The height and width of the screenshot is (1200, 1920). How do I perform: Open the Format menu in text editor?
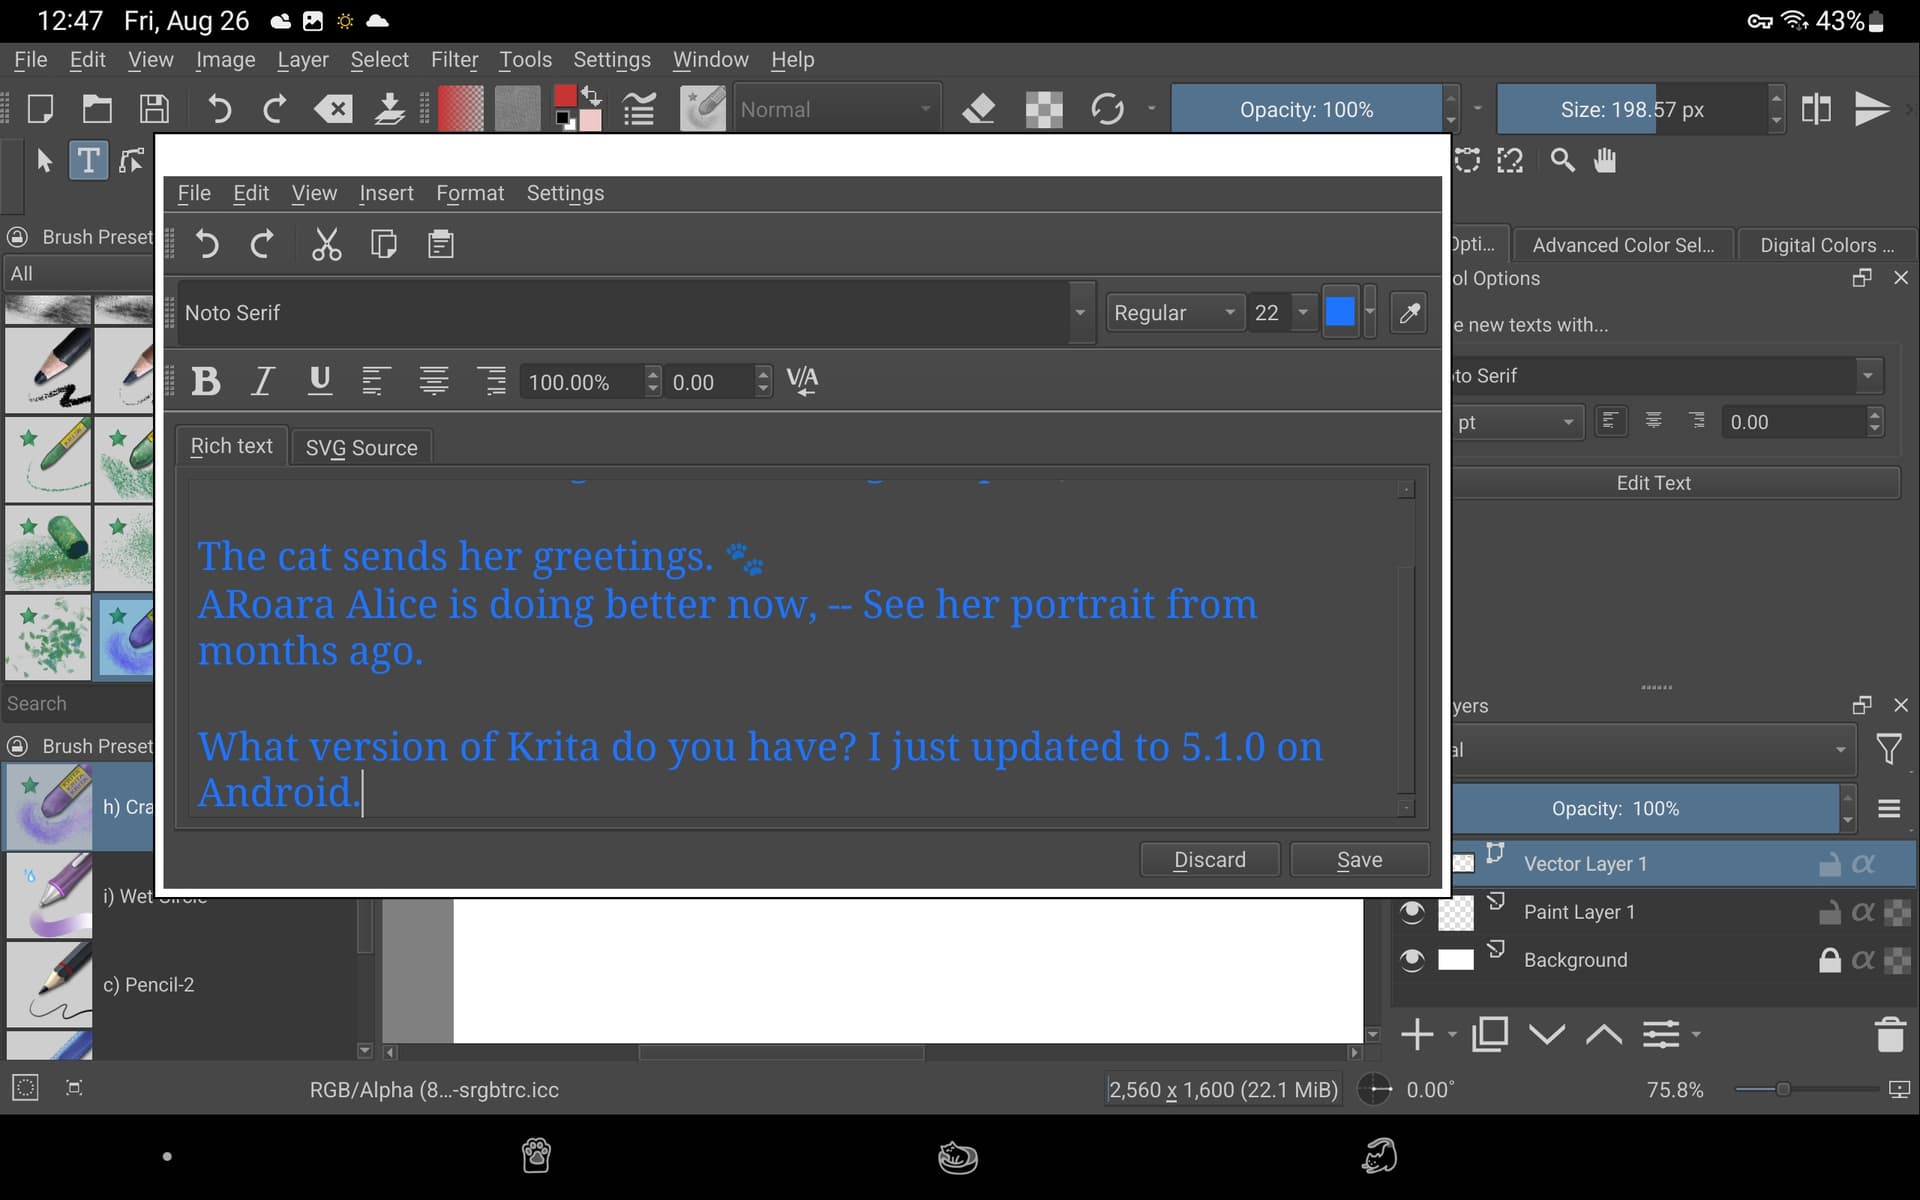pyautogui.click(x=469, y=193)
